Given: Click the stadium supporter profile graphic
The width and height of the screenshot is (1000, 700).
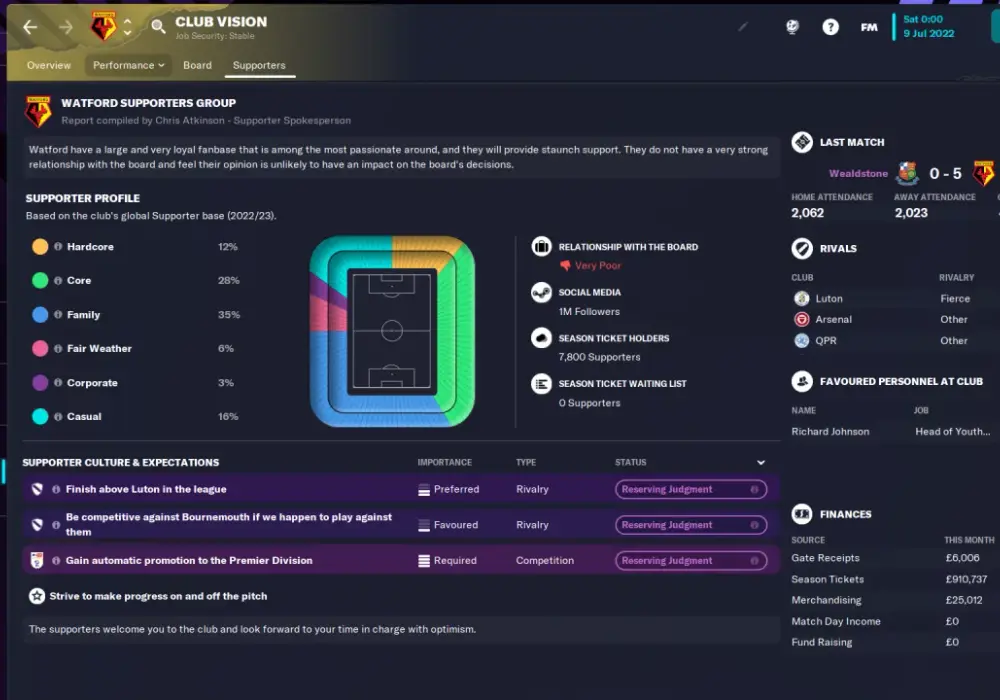Looking at the screenshot, I should pos(392,331).
